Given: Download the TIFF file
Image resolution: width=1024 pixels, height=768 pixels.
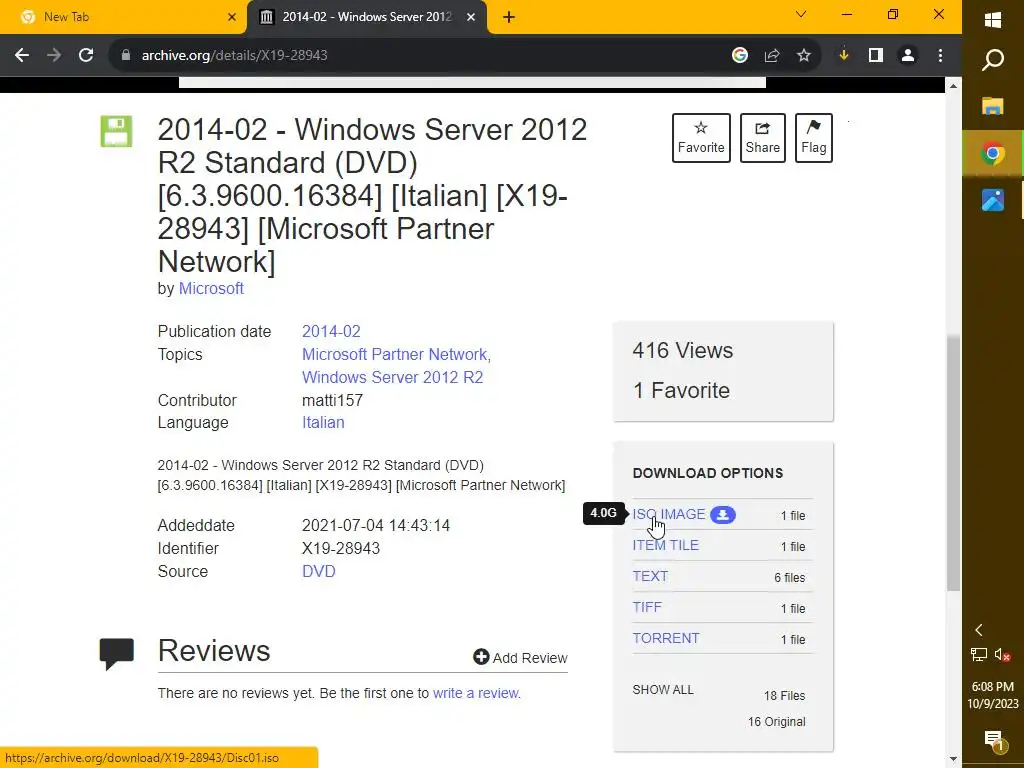Looking at the screenshot, I should coord(647,607).
